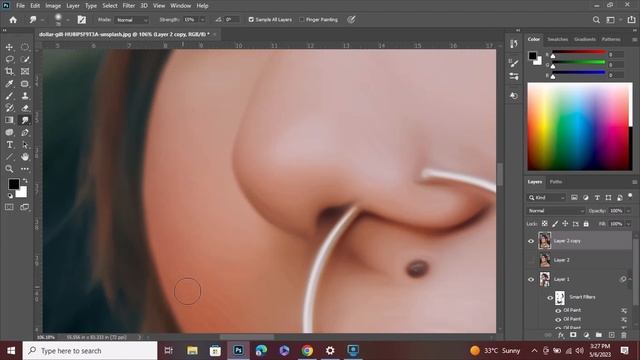Select the Frame tool
The height and width of the screenshot is (360, 640).
click(25, 71)
